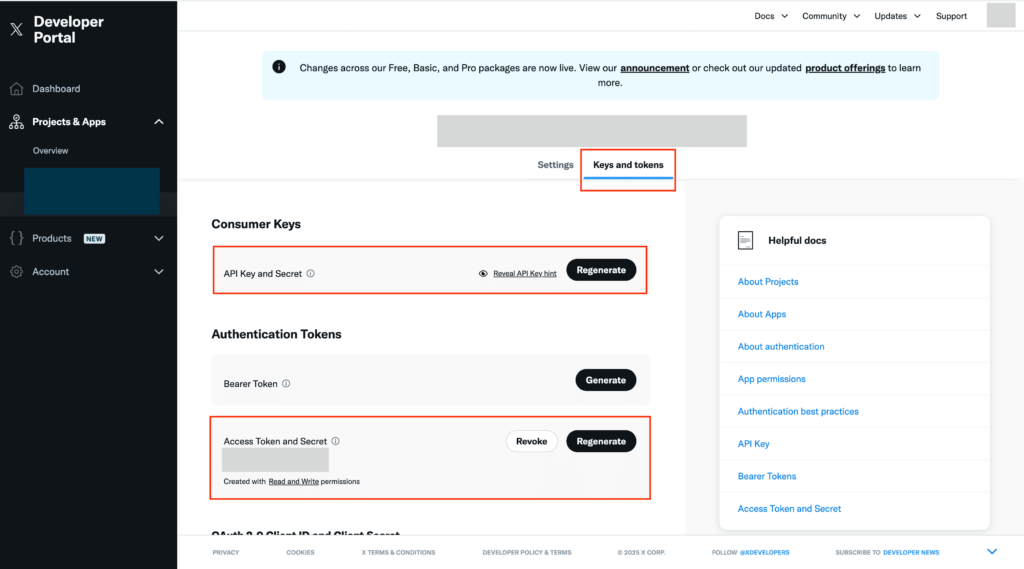The image size is (1024, 569).
Task: Click the Dashboard home icon
Action: (16, 89)
